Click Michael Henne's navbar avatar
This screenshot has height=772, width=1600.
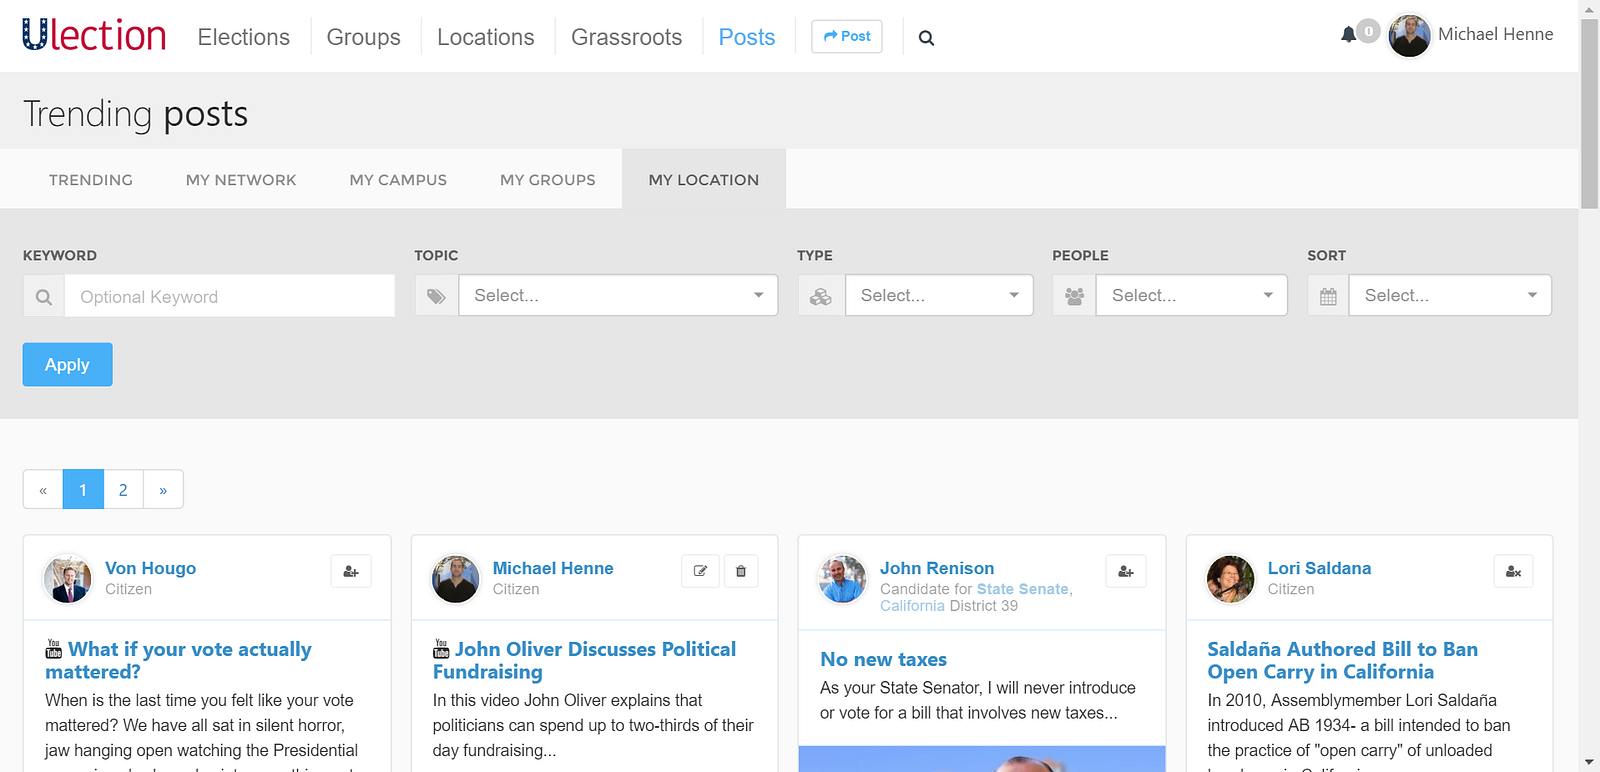tap(1410, 36)
